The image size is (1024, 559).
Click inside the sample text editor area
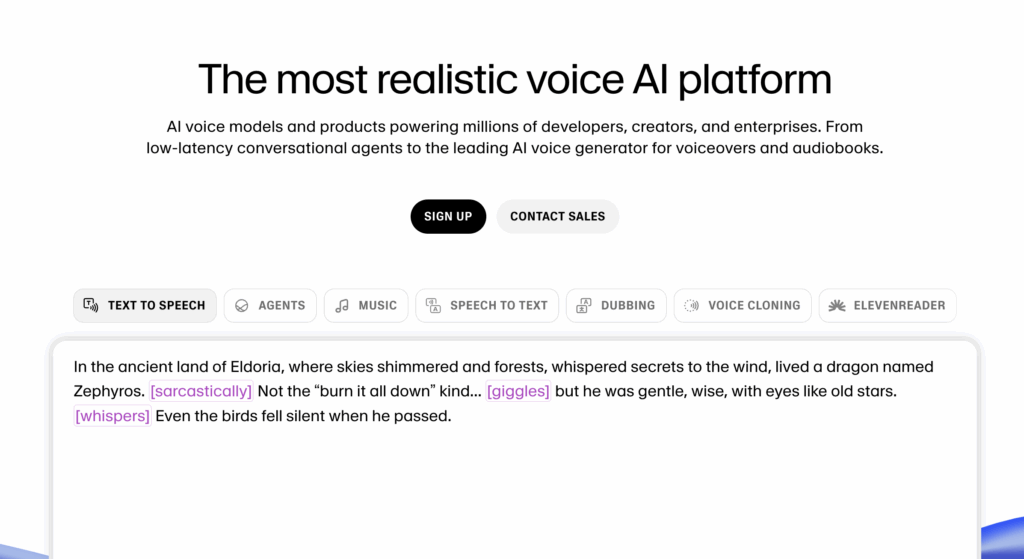click(514, 480)
